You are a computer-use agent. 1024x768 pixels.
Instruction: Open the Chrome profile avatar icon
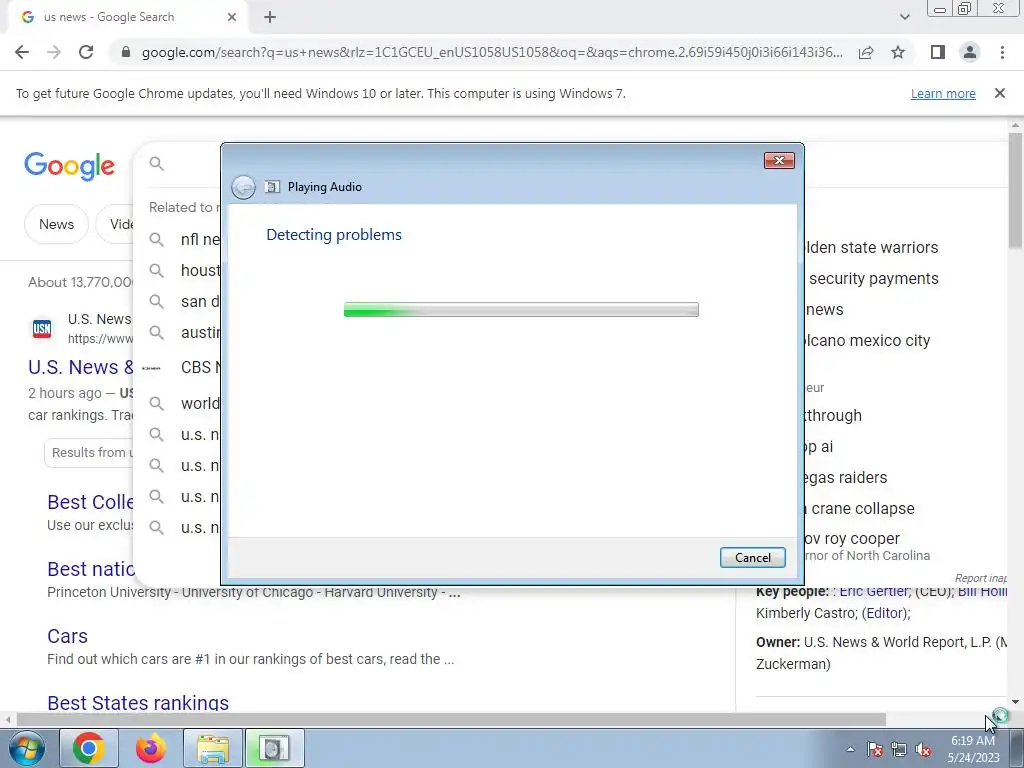(x=970, y=52)
